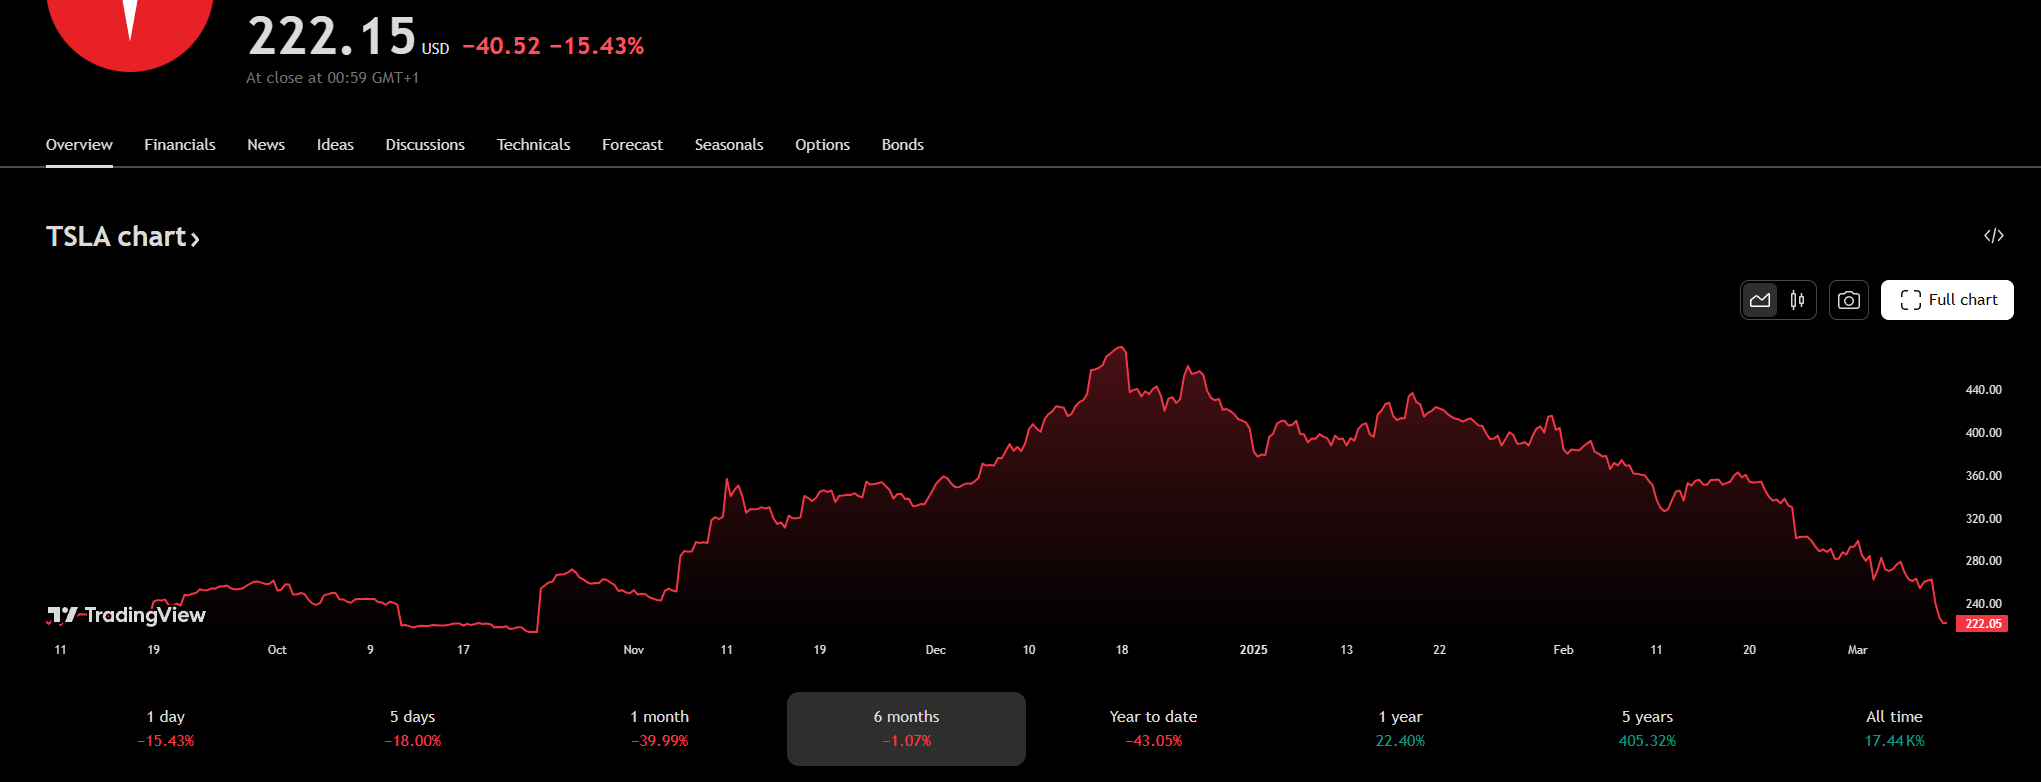Click the Feb date axis label

tap(1563, 650)
